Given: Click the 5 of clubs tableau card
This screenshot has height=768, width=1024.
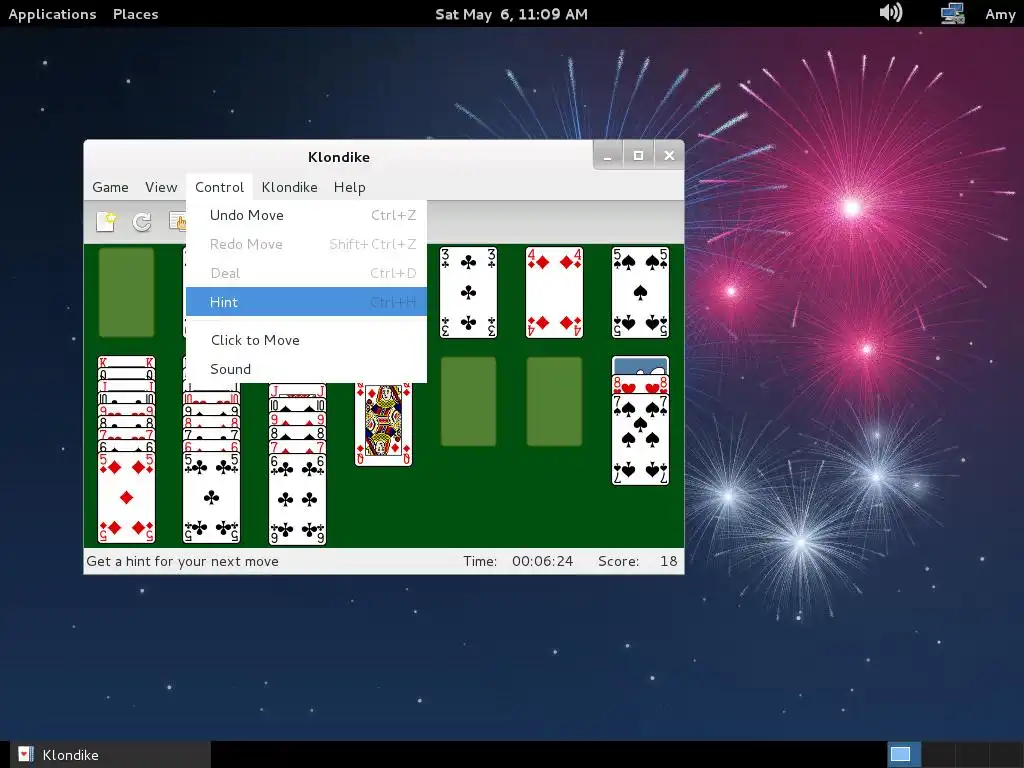Looking at the screenshot, I should [x=212, y=498].
